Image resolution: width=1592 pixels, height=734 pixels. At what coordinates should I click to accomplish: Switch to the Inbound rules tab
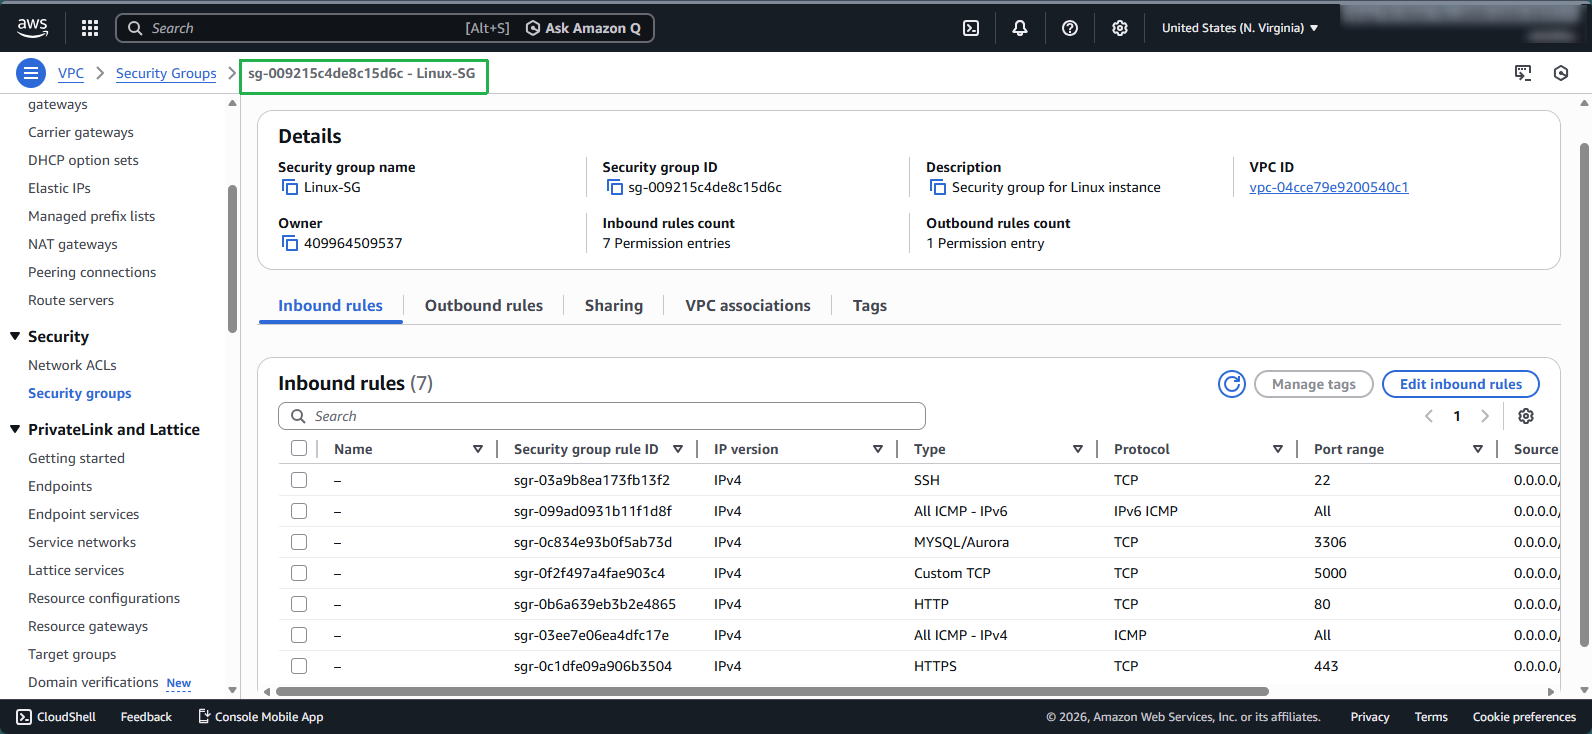pos(330,306)
